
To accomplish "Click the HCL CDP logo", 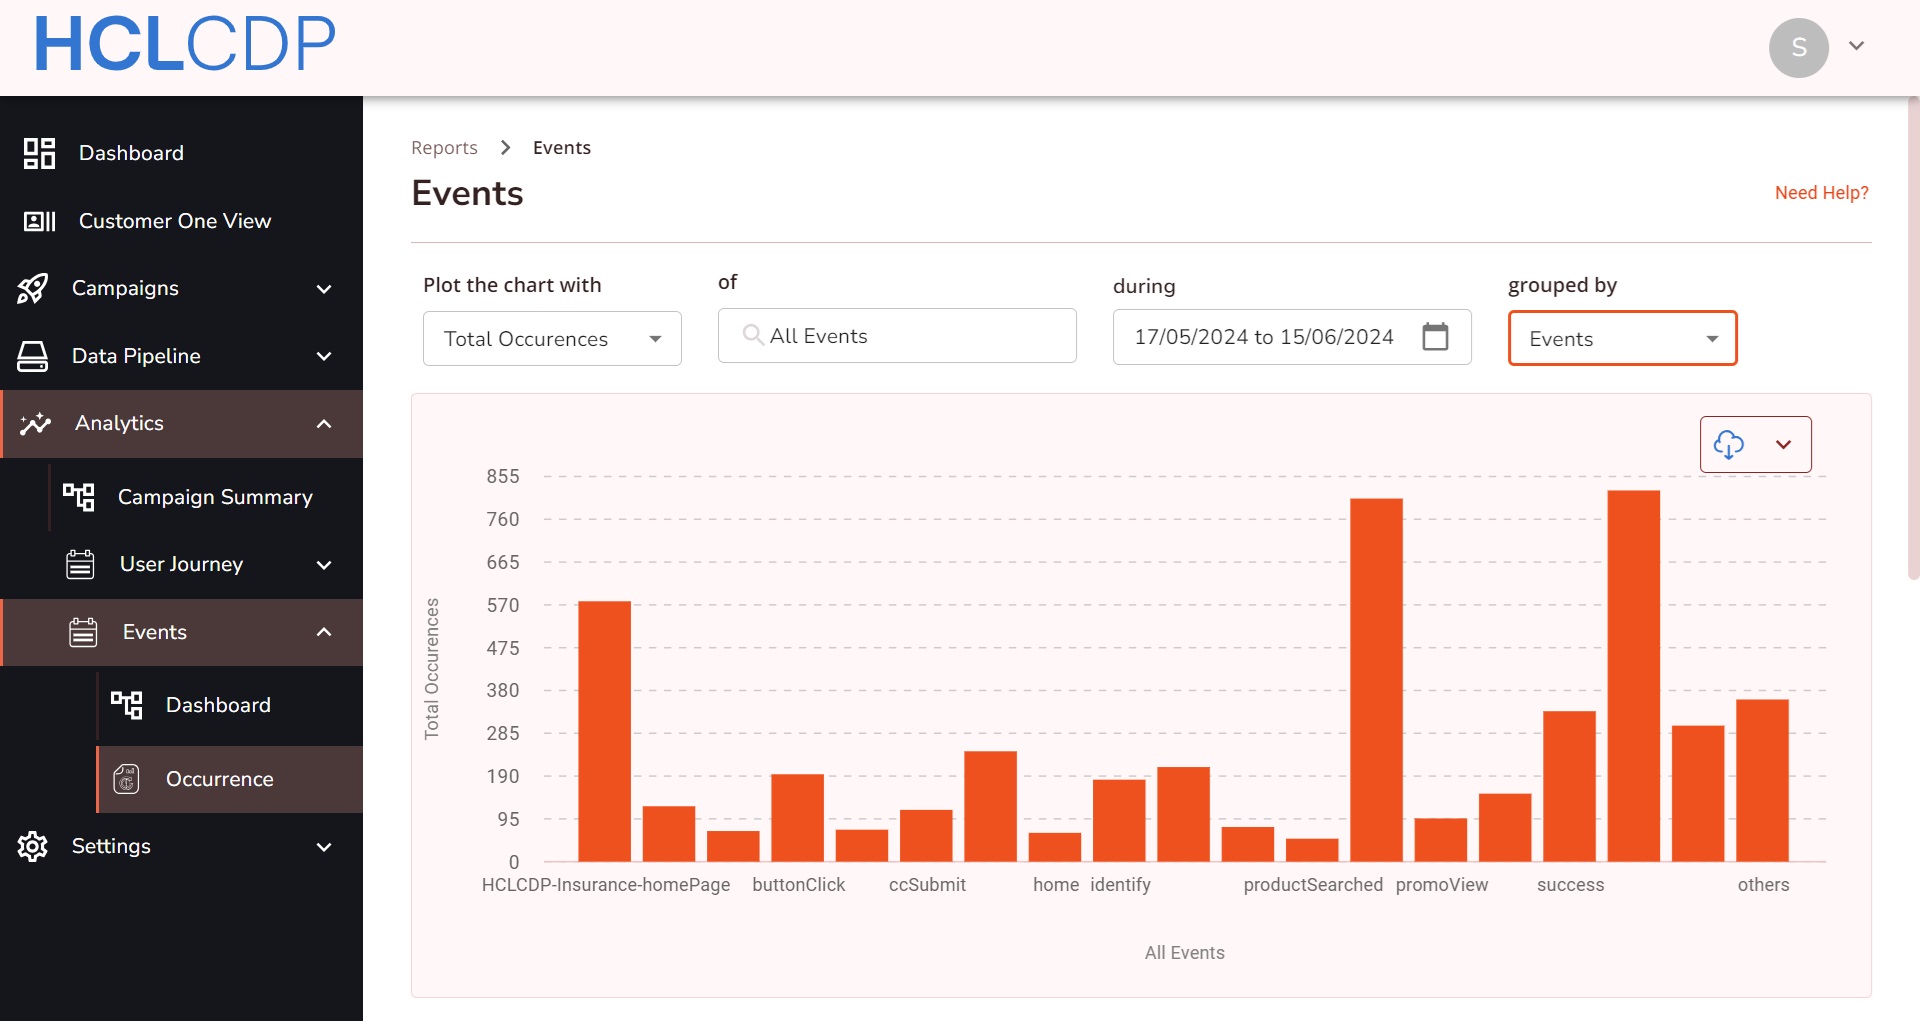I will [x=185, y=44].
